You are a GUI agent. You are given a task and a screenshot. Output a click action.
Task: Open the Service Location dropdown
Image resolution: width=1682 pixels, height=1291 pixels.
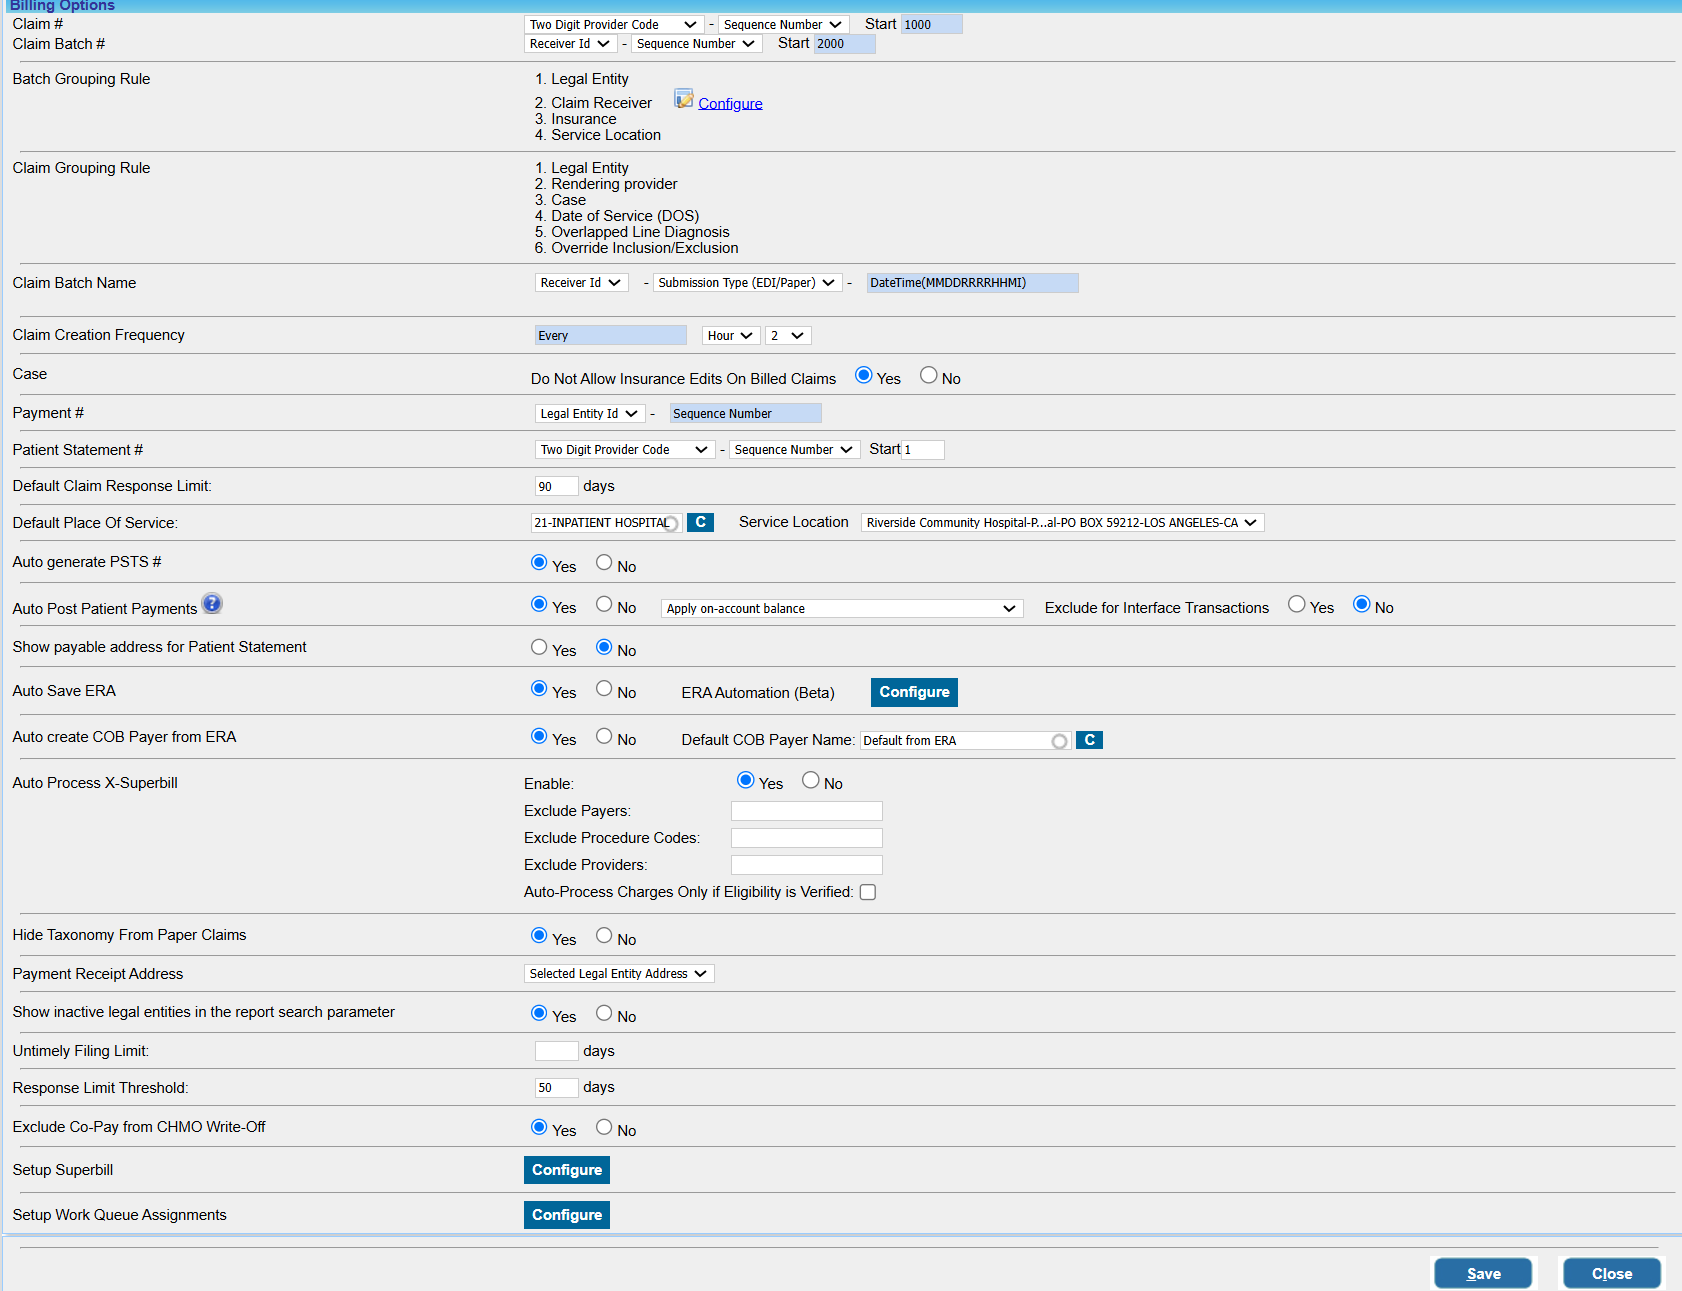1062,523
